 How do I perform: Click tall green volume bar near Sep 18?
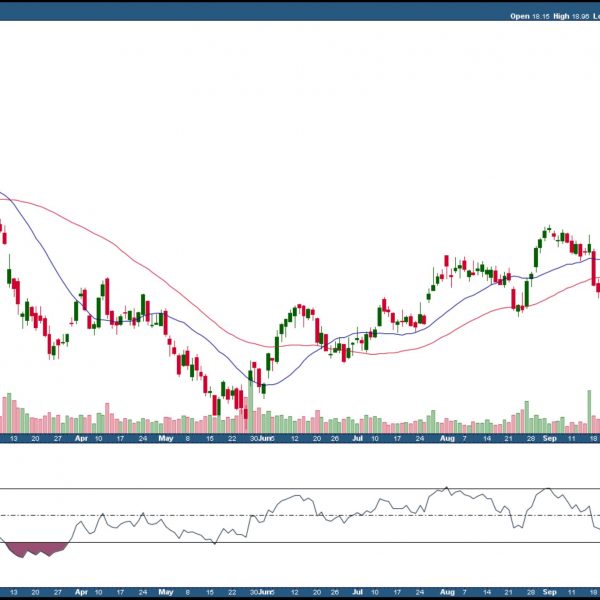pos(589,412)
